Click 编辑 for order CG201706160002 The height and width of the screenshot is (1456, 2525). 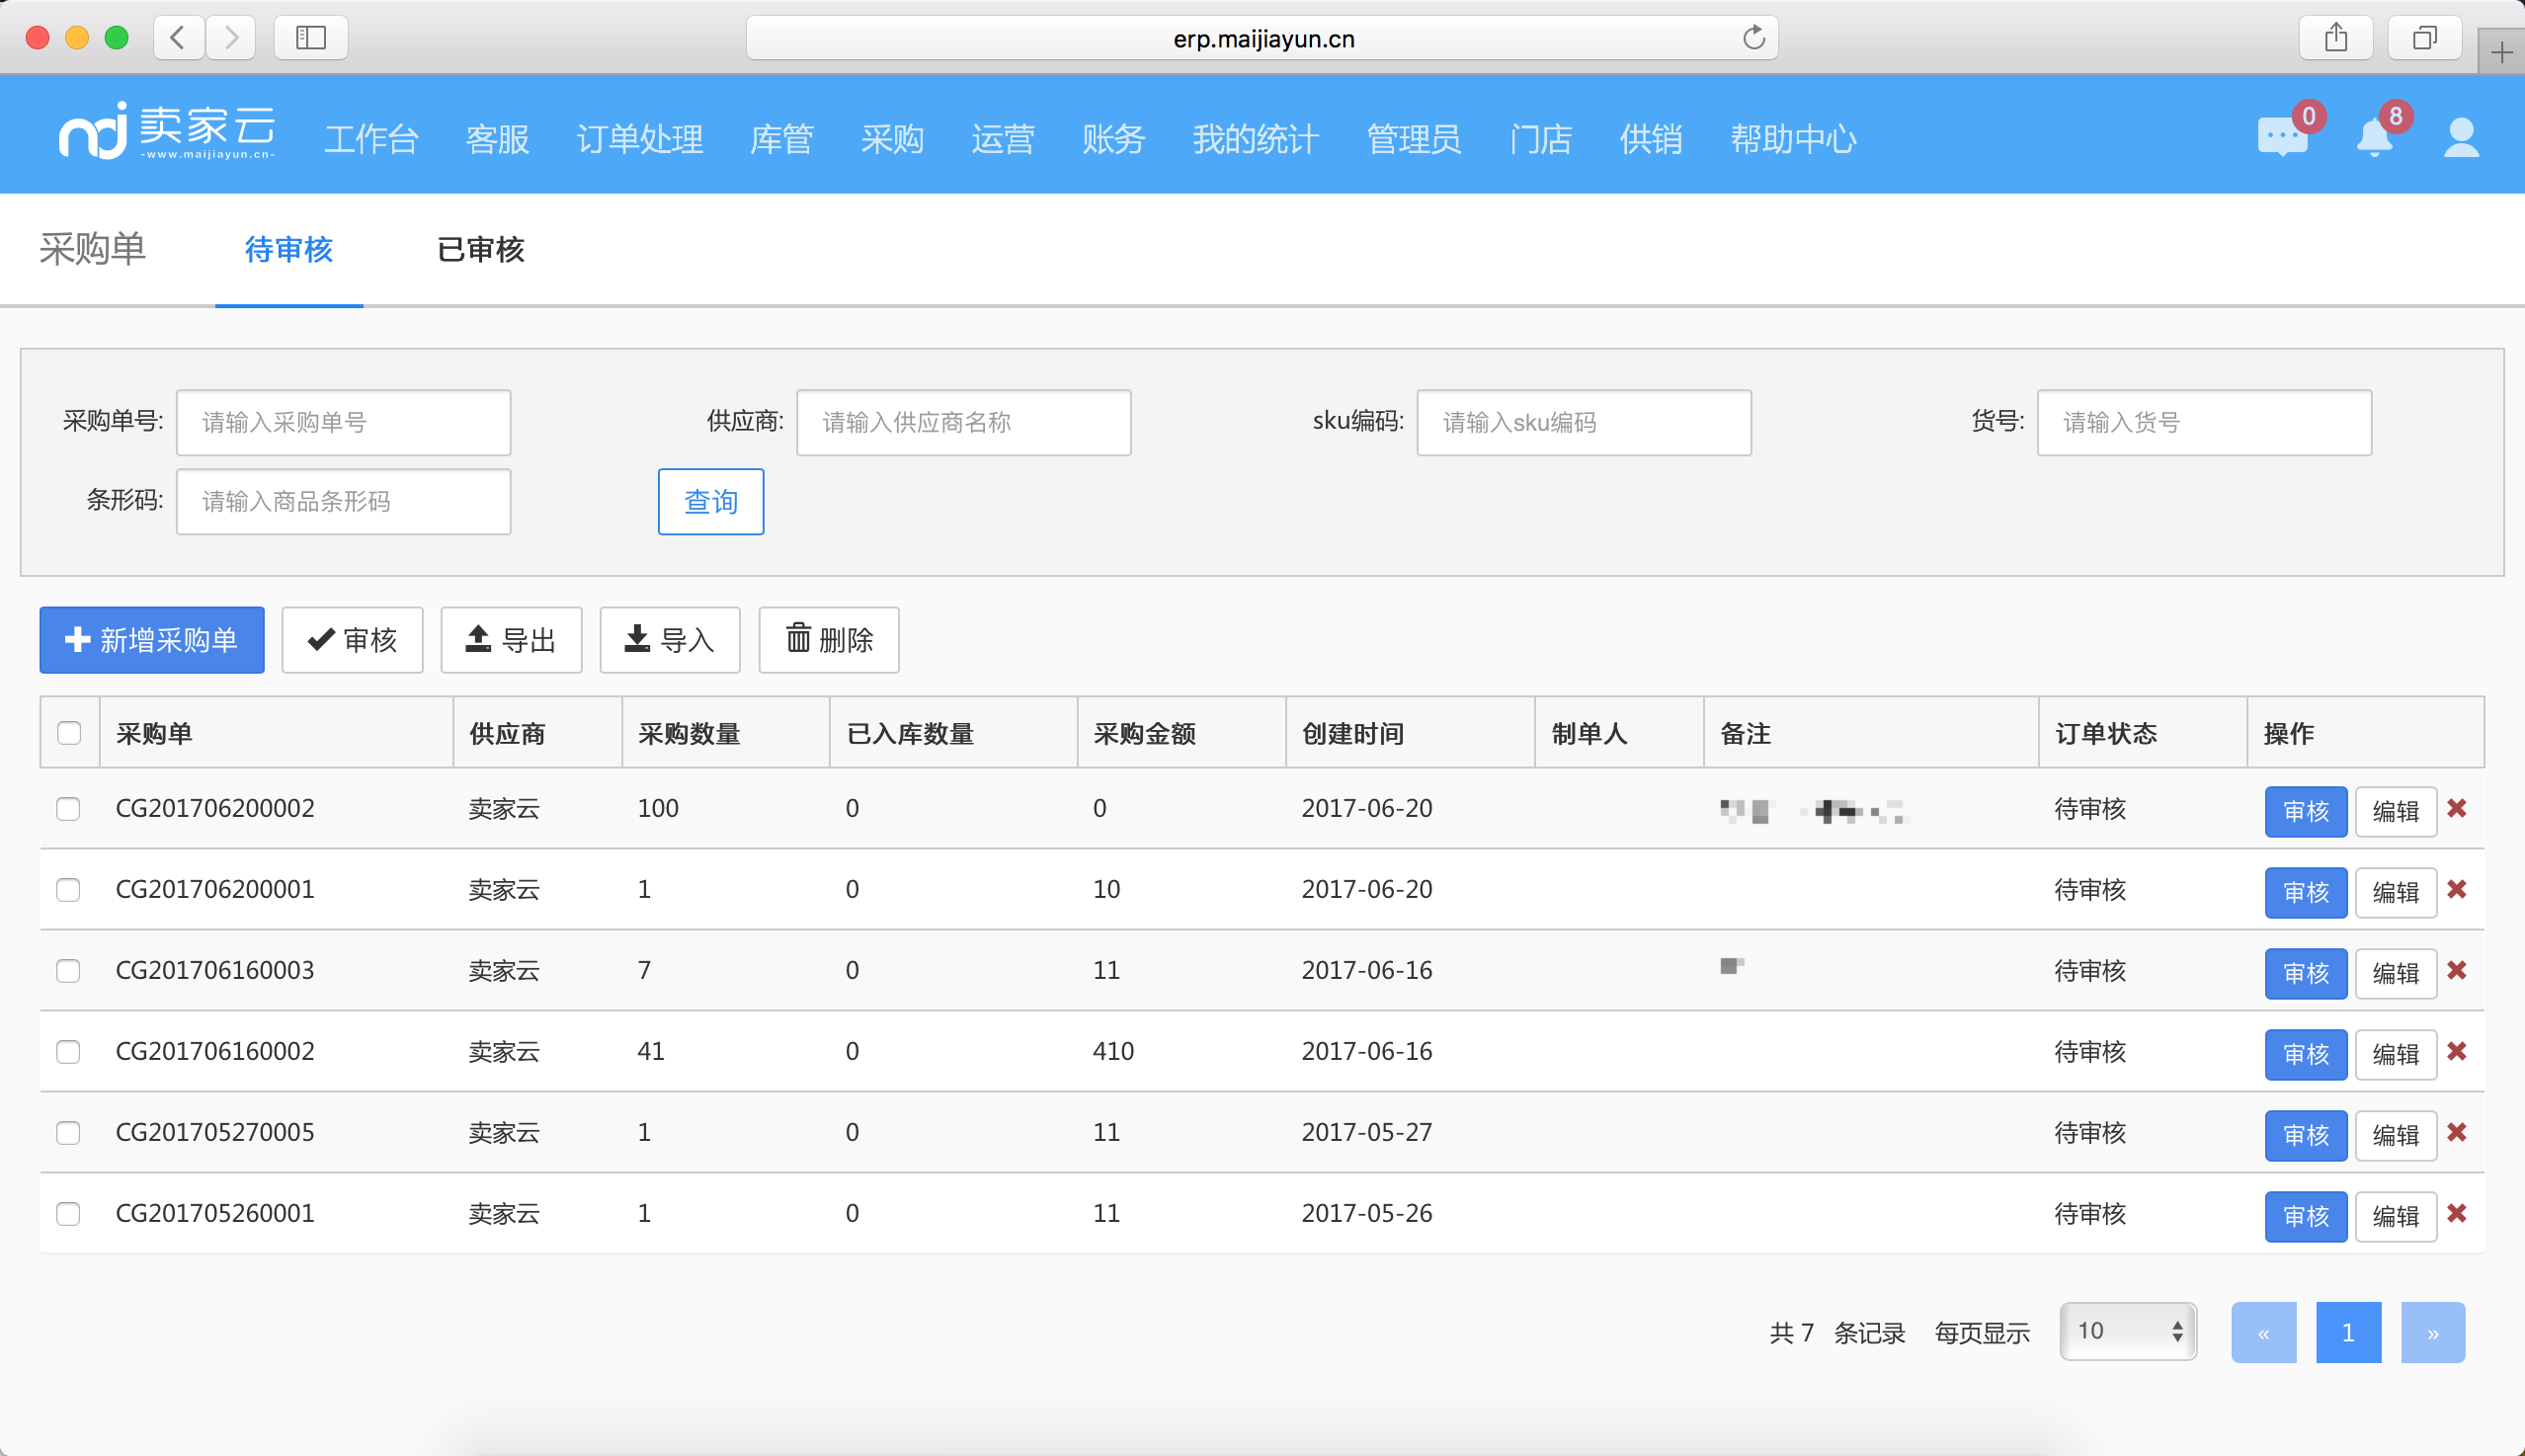point(2396,1054)
